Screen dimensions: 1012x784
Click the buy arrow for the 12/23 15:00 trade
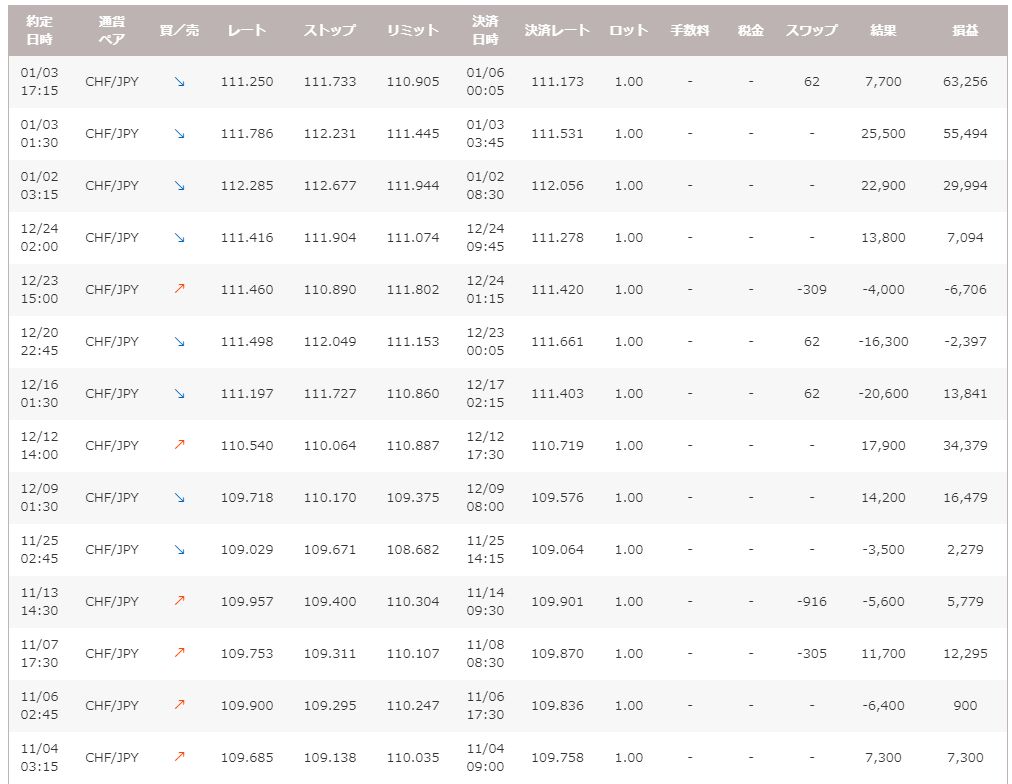pos(180,290)
